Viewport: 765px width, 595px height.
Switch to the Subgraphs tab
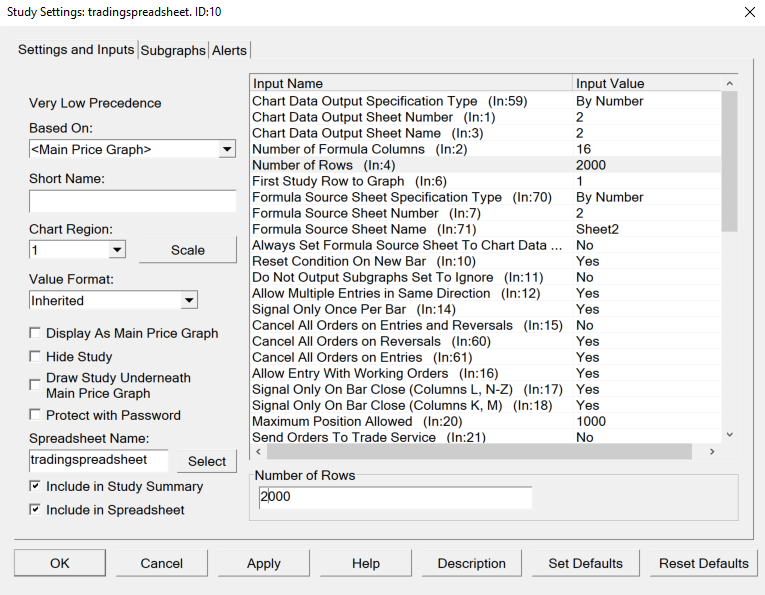click(173, 50)
